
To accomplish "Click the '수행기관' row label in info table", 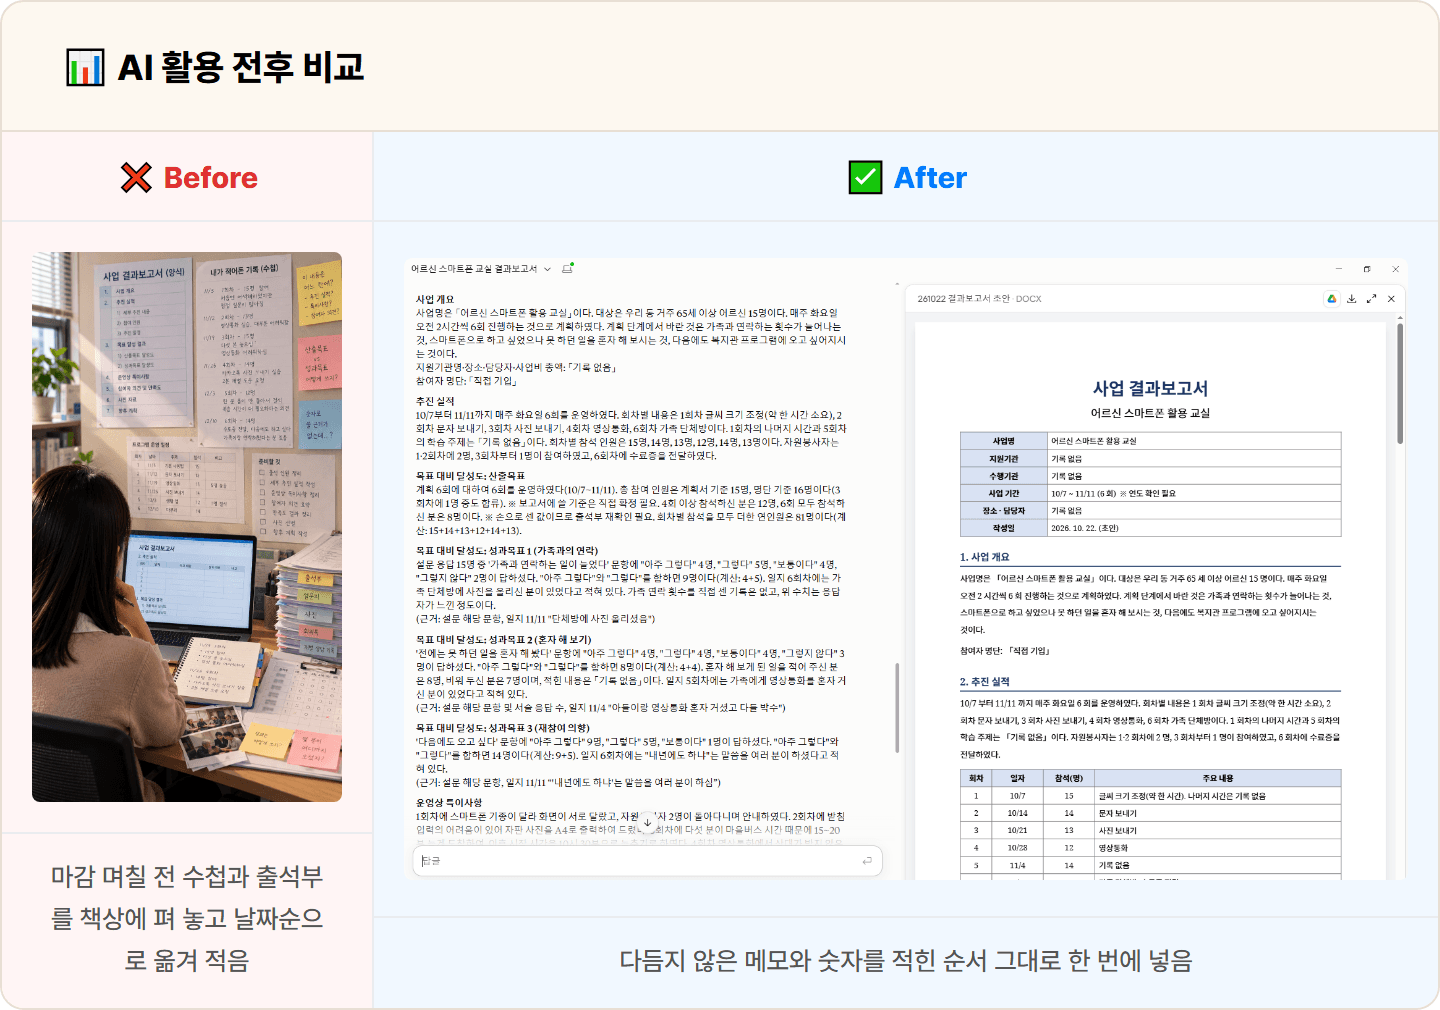I will coord(1003,476).
